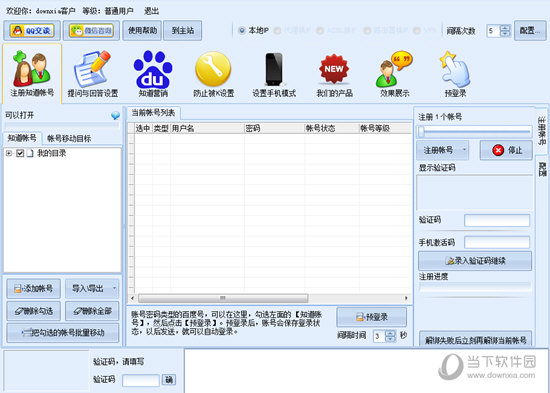
Task: Click the 微信咨询 WeChat consult button
Action: tap(91, 31)
